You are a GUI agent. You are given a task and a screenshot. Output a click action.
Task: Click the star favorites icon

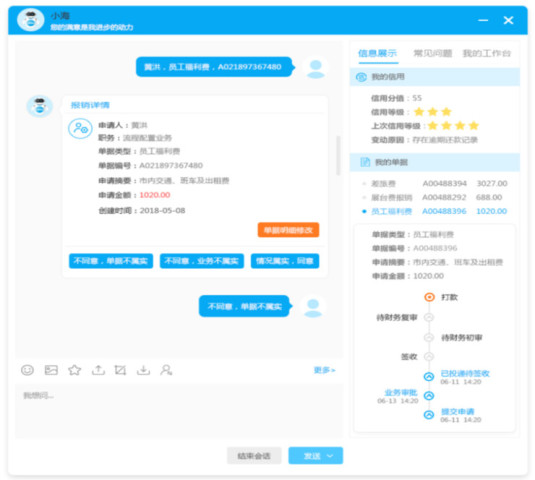pos(74,370)
